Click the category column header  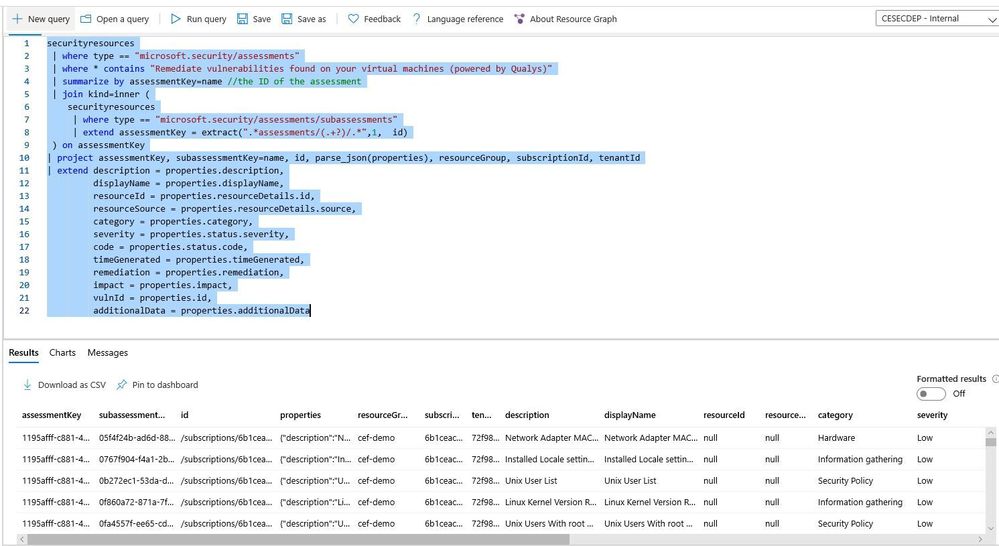835,415
